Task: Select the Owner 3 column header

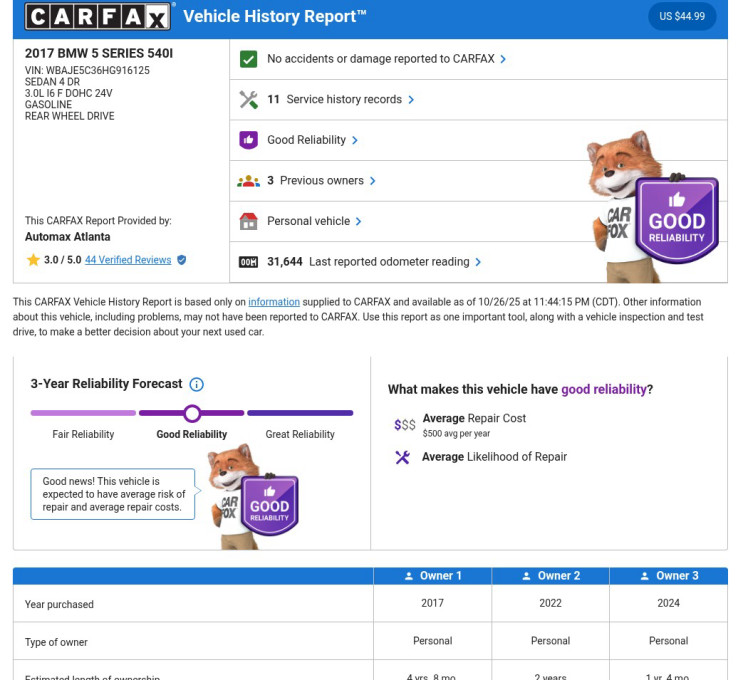Action: click(668, 576)
